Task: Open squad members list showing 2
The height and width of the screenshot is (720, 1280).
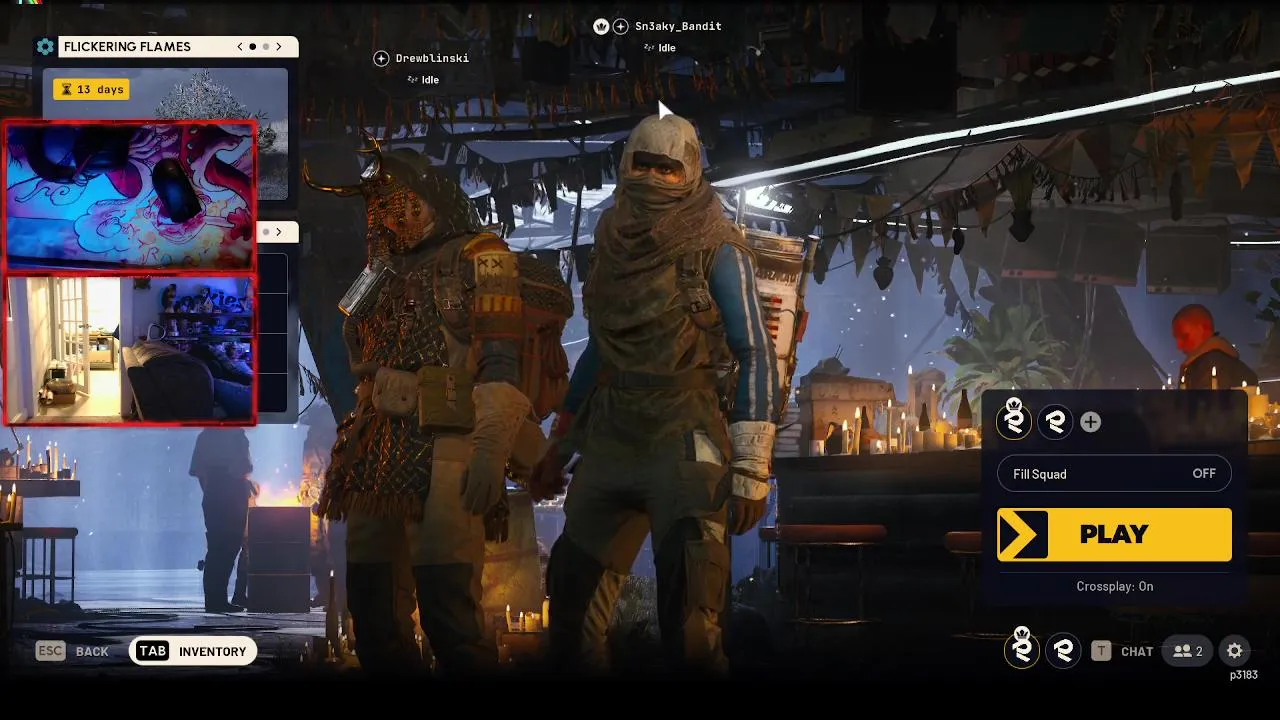Action: pyautogui.click(x=1187, y=651)
